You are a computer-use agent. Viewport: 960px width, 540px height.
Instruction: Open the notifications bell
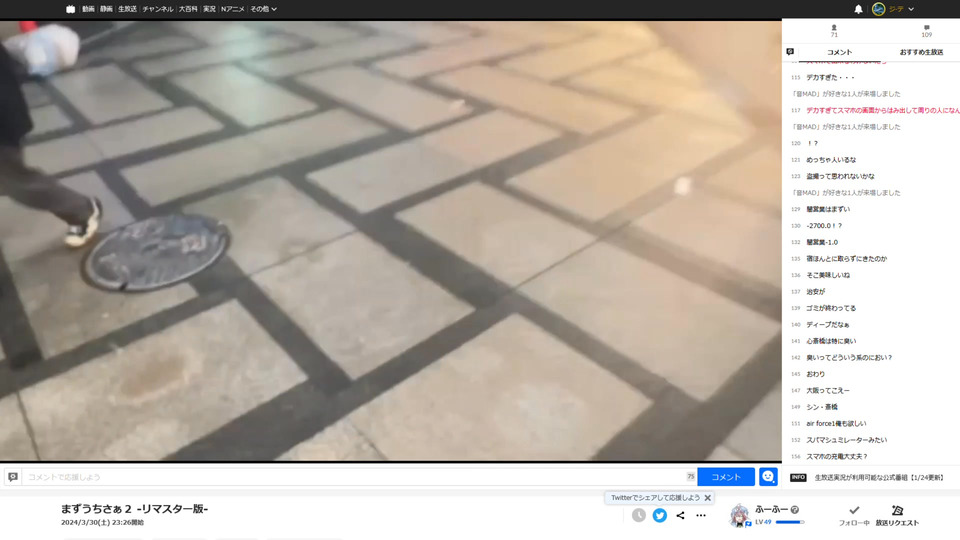click(x=858, y=9)
